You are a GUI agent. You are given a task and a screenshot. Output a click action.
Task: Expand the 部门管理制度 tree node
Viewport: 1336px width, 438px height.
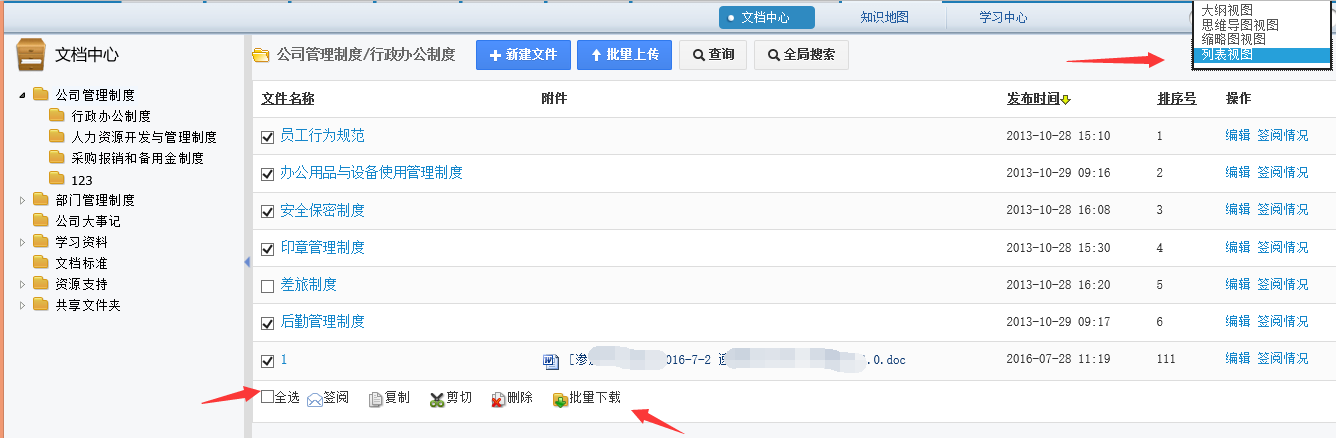click(x=23, y=200)
